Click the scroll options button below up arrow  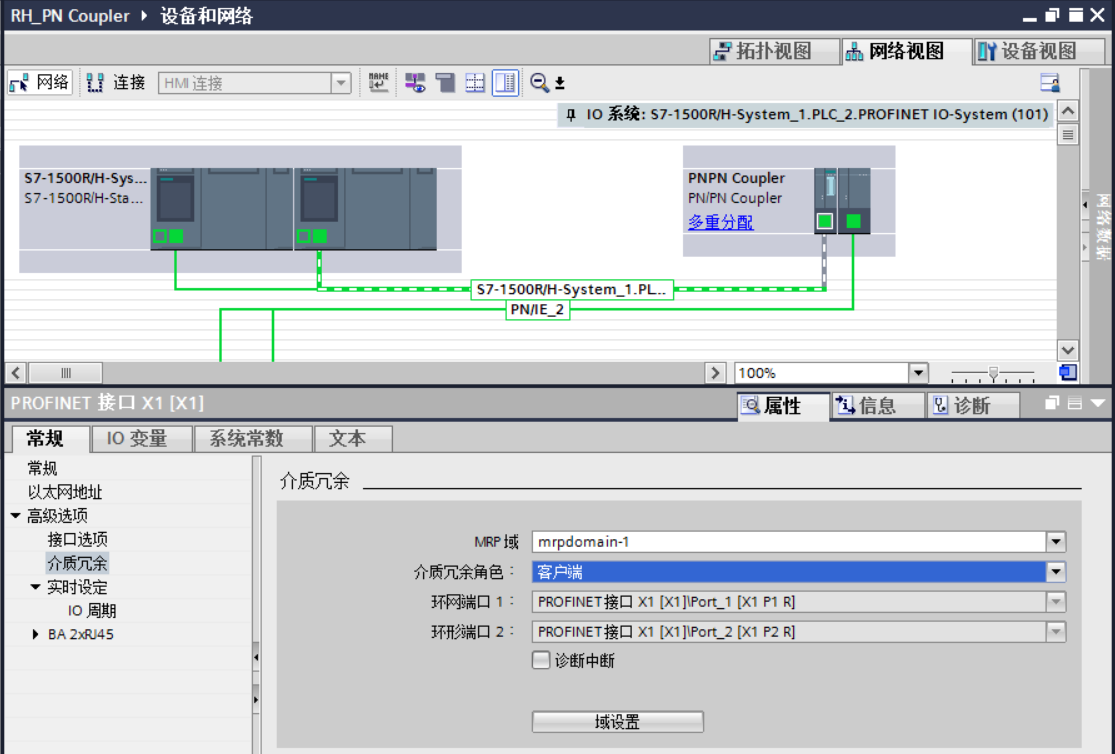tap(1067, 134)
